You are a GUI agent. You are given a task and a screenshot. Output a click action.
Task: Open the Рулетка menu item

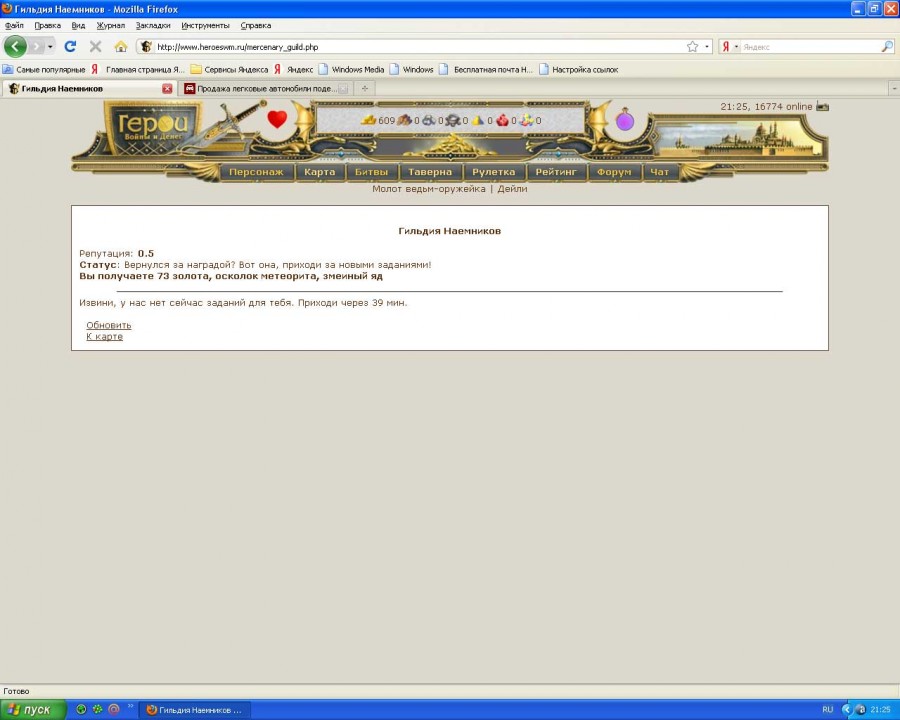point(494,172)
